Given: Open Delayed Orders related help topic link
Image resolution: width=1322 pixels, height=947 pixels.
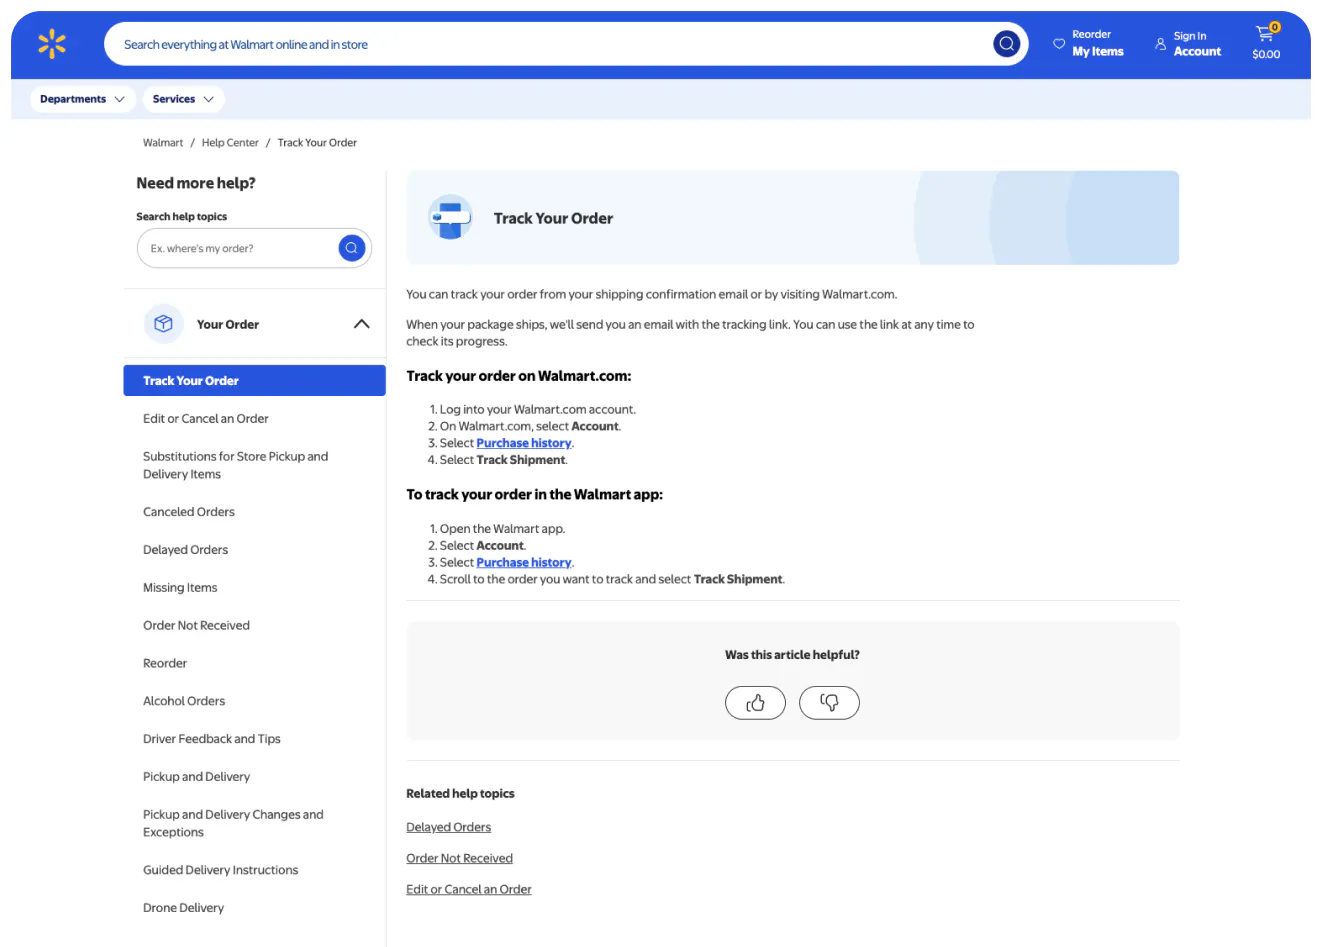Looking at the screenshot, I should [x=448, y=827].
